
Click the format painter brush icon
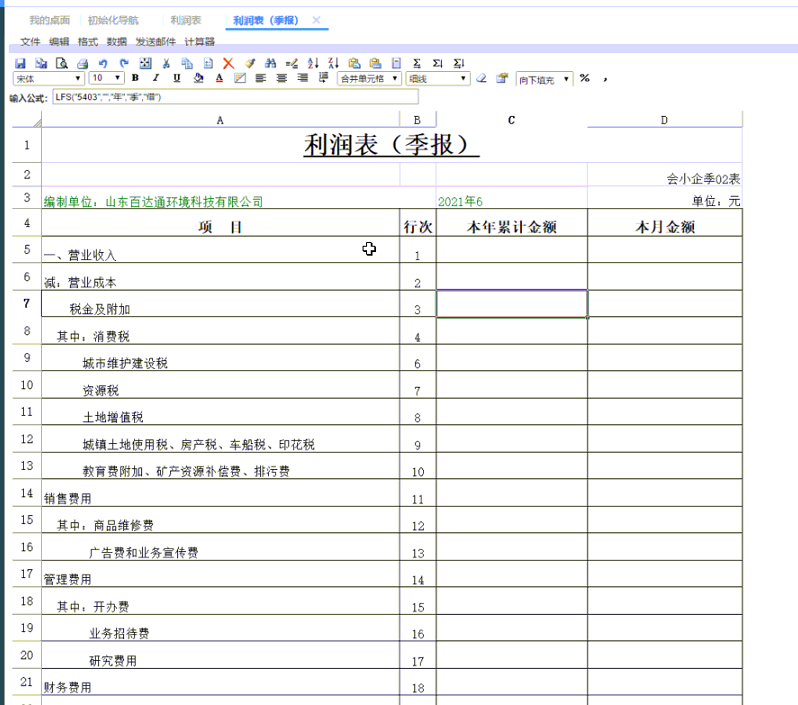point(250,63)
